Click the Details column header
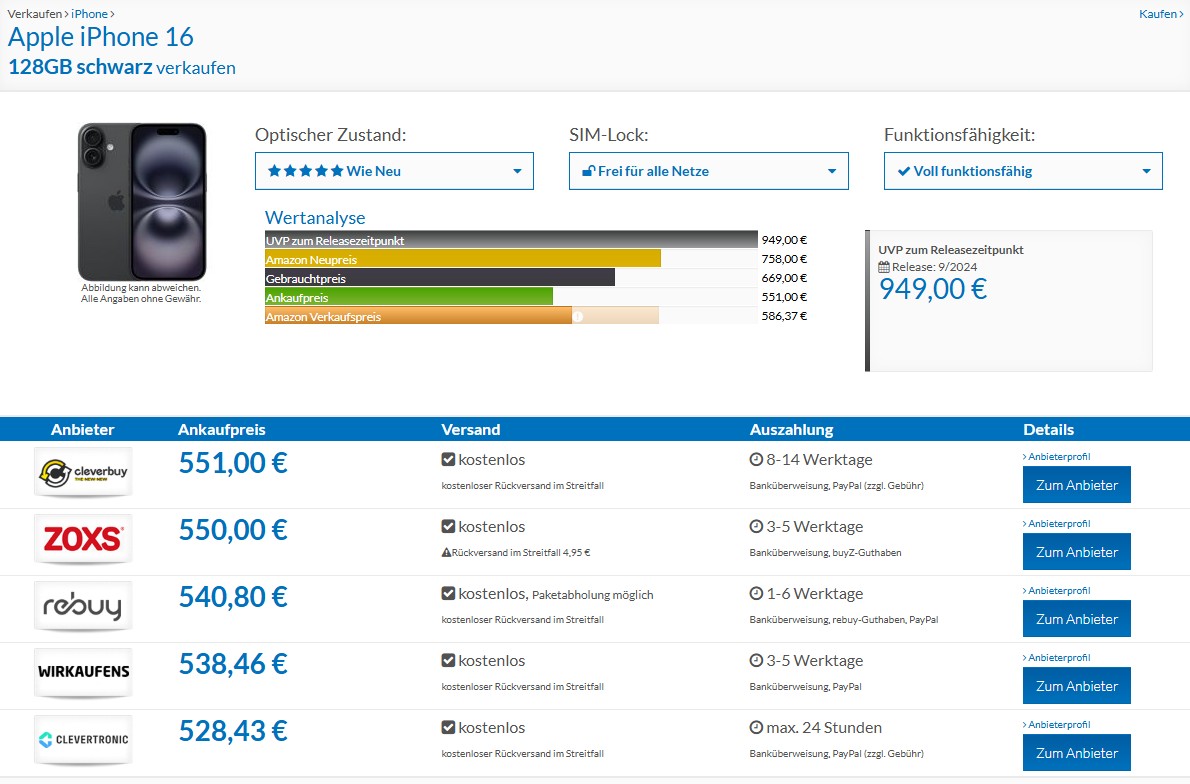1190x784 pixels. click(1048, 430)
